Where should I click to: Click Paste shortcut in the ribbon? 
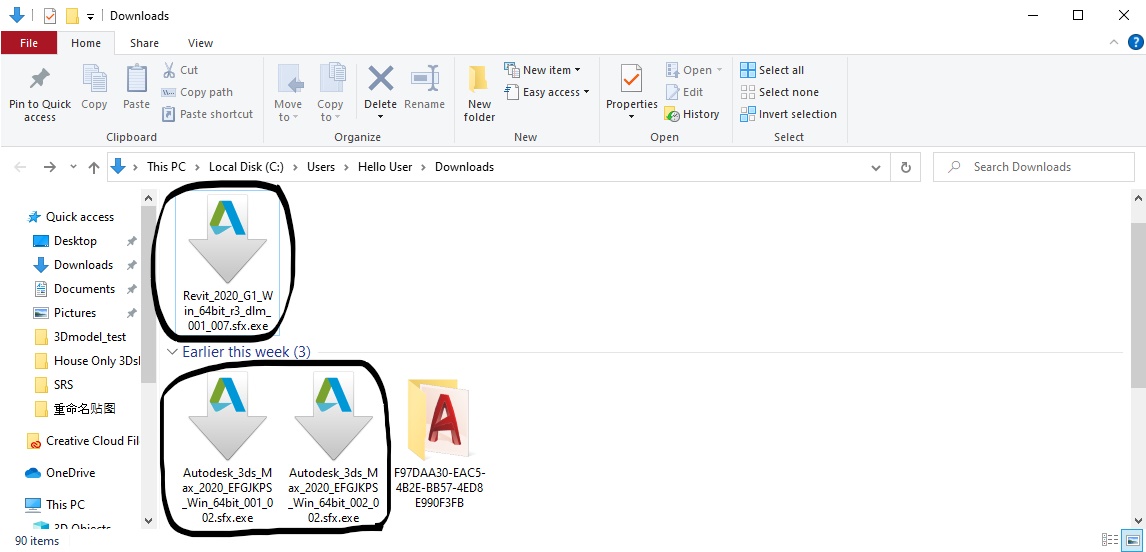[207, 114]
